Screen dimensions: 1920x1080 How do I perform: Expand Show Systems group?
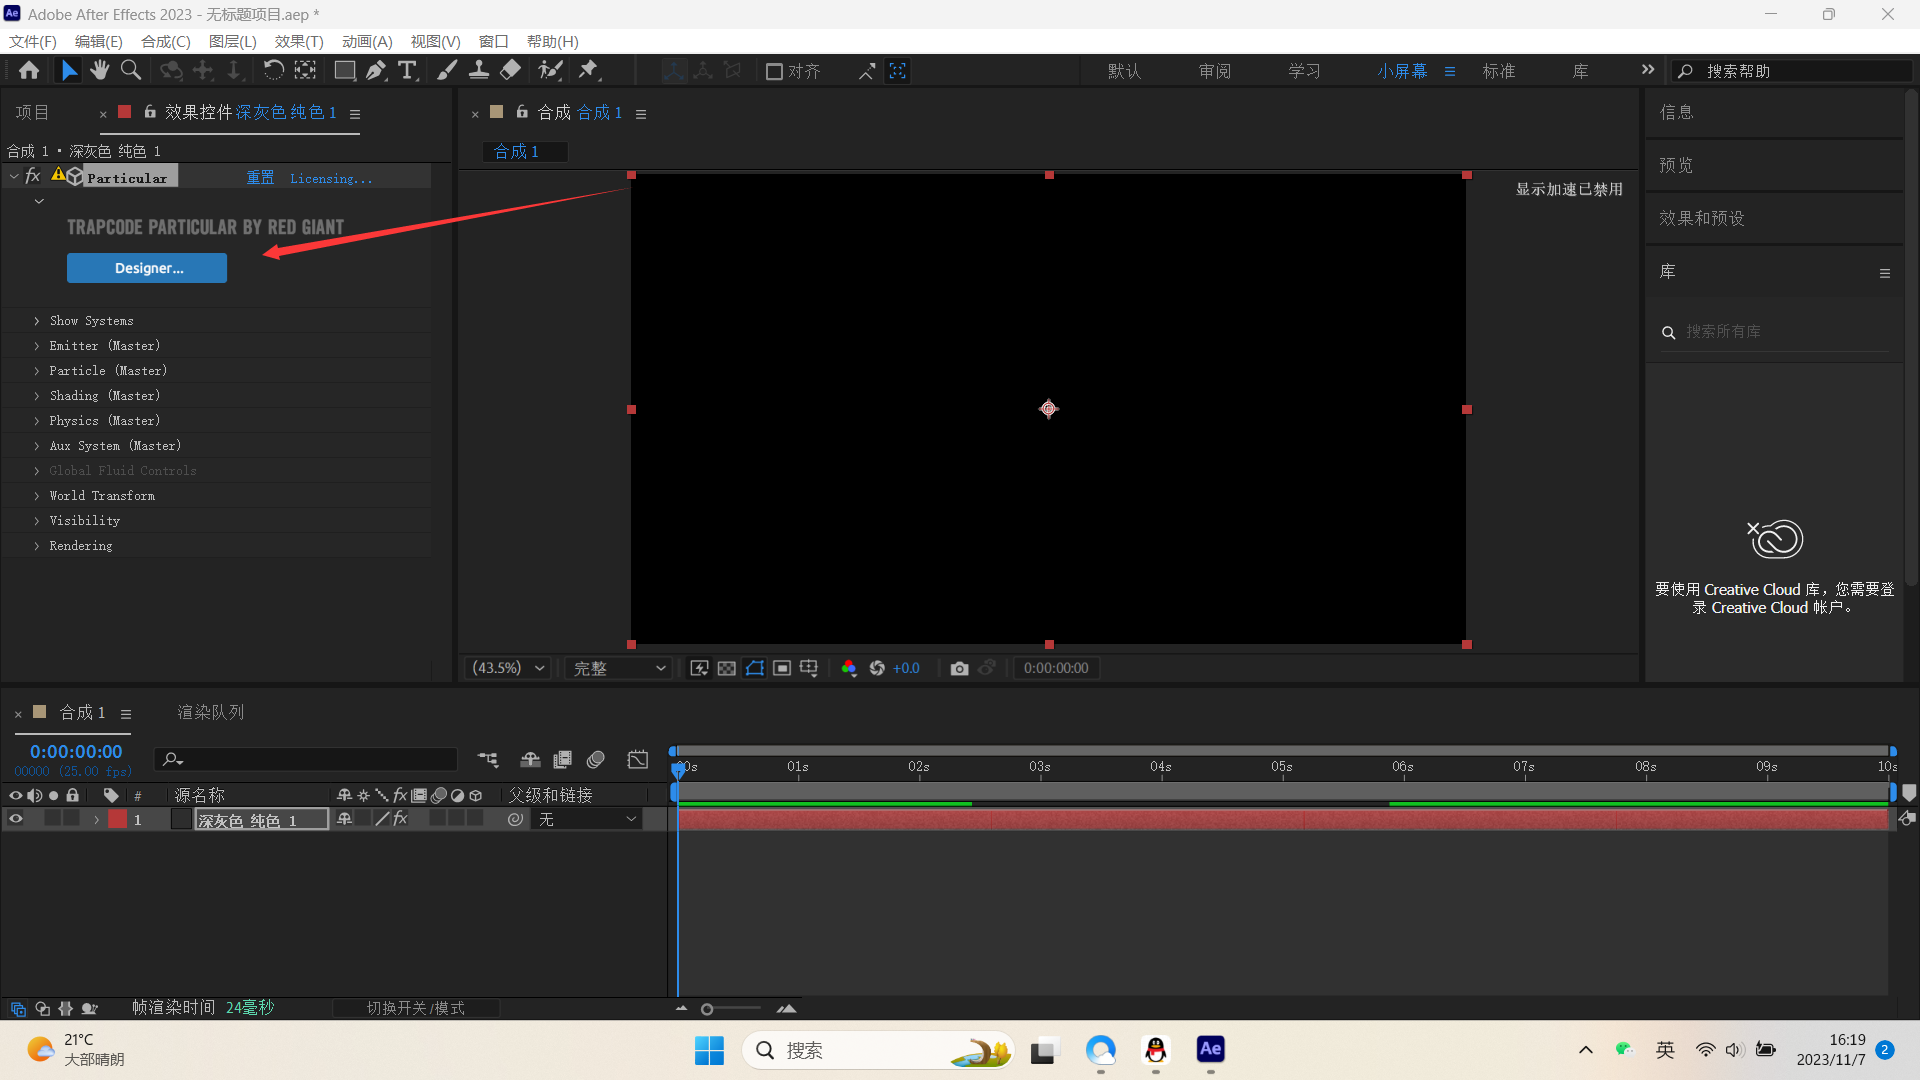point(37,321)
